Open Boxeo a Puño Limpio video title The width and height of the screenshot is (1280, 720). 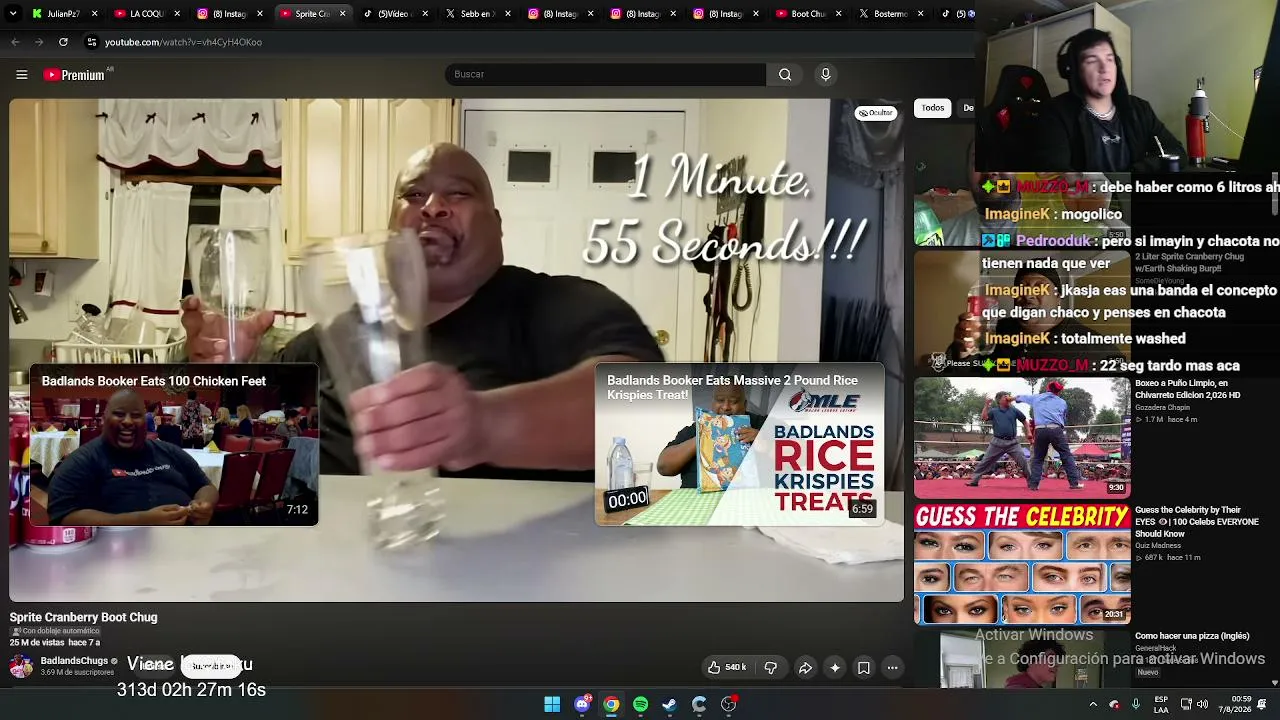click(1188, 389)
